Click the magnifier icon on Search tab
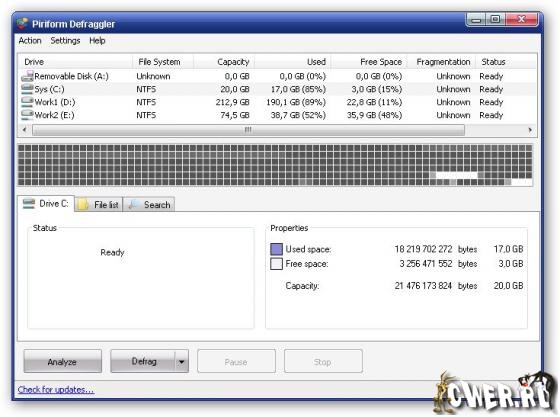560x417 pixels. (133, 205)
